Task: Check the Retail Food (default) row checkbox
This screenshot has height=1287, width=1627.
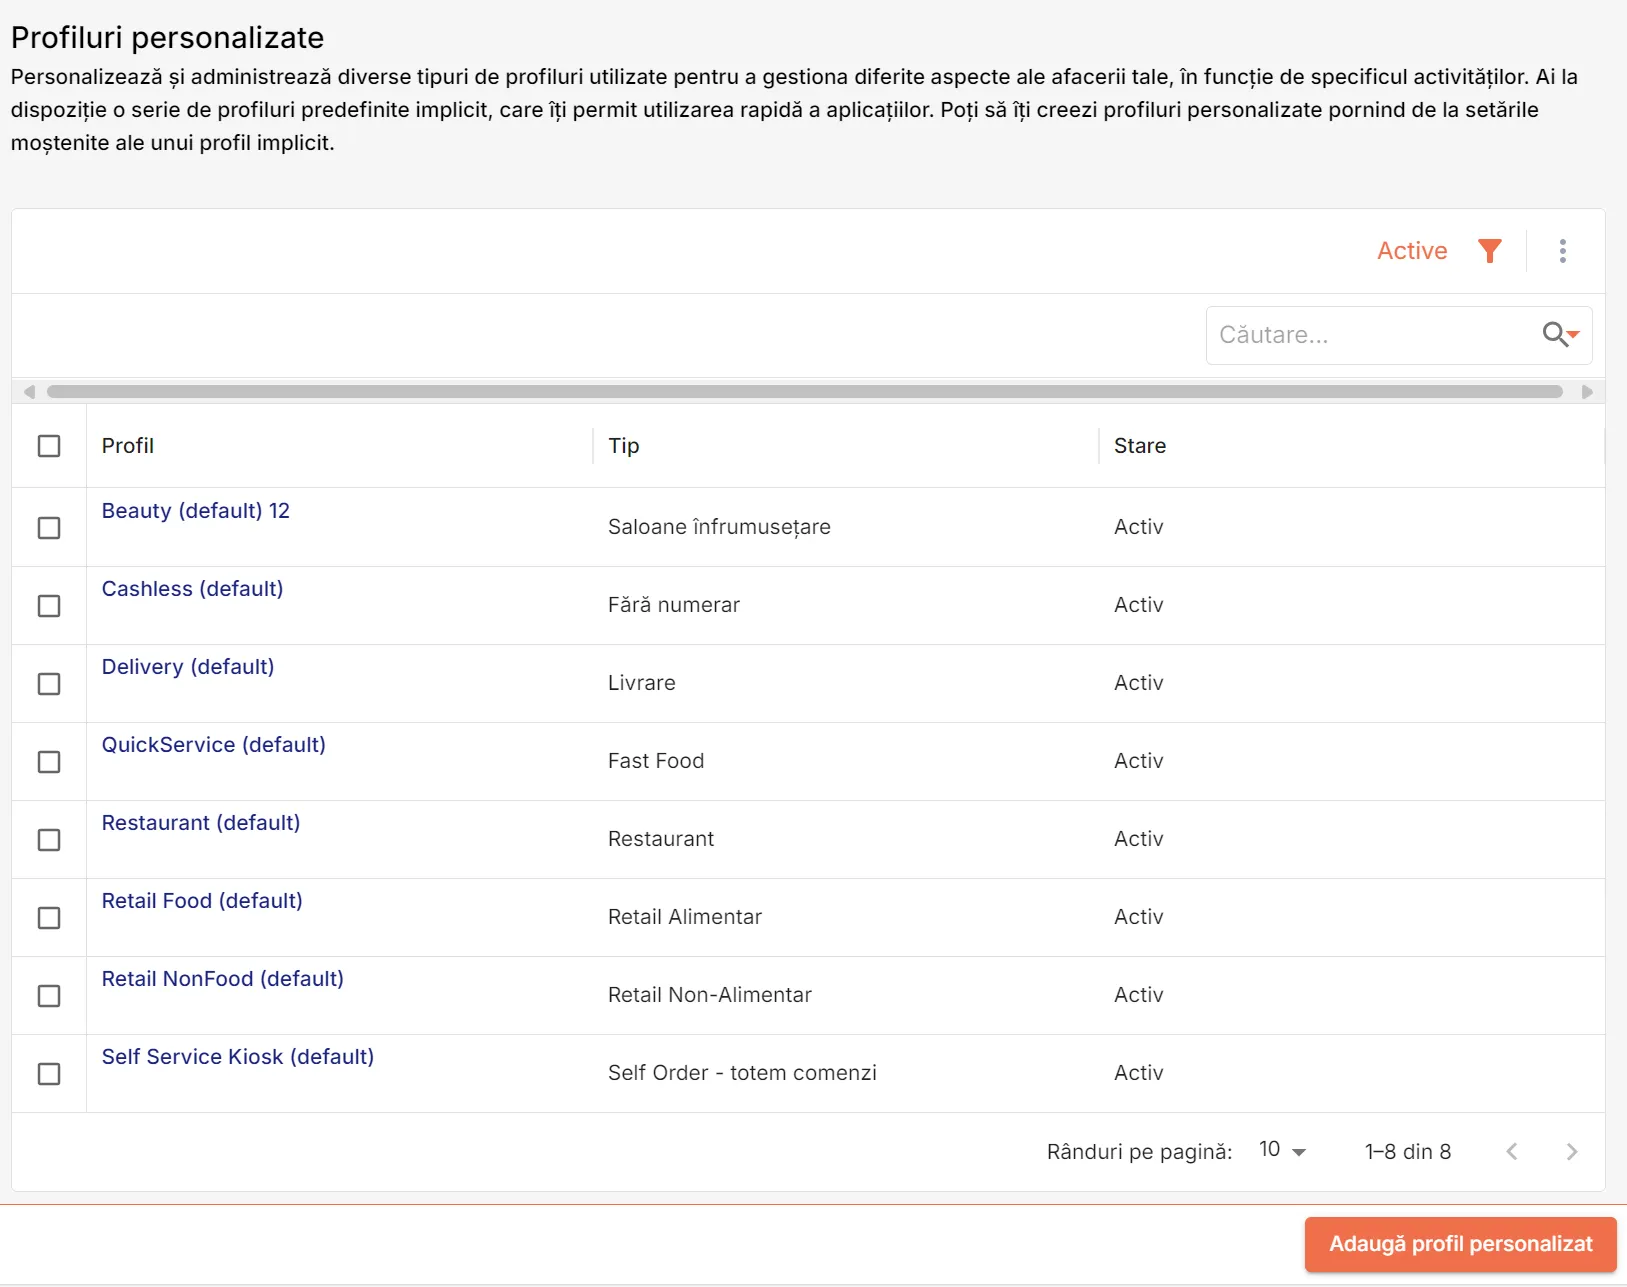Action: pyautogui.click(x=49, y=918)
